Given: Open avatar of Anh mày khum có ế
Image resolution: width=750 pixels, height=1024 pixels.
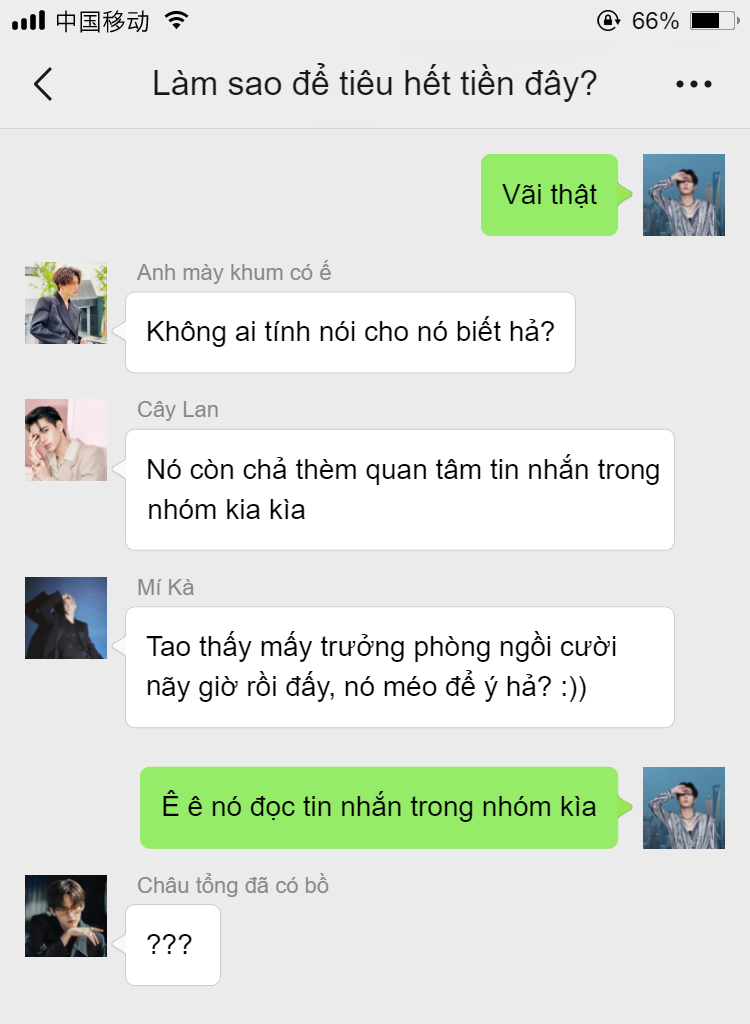Looking at the screenshot, I should [x=66, y=303].
